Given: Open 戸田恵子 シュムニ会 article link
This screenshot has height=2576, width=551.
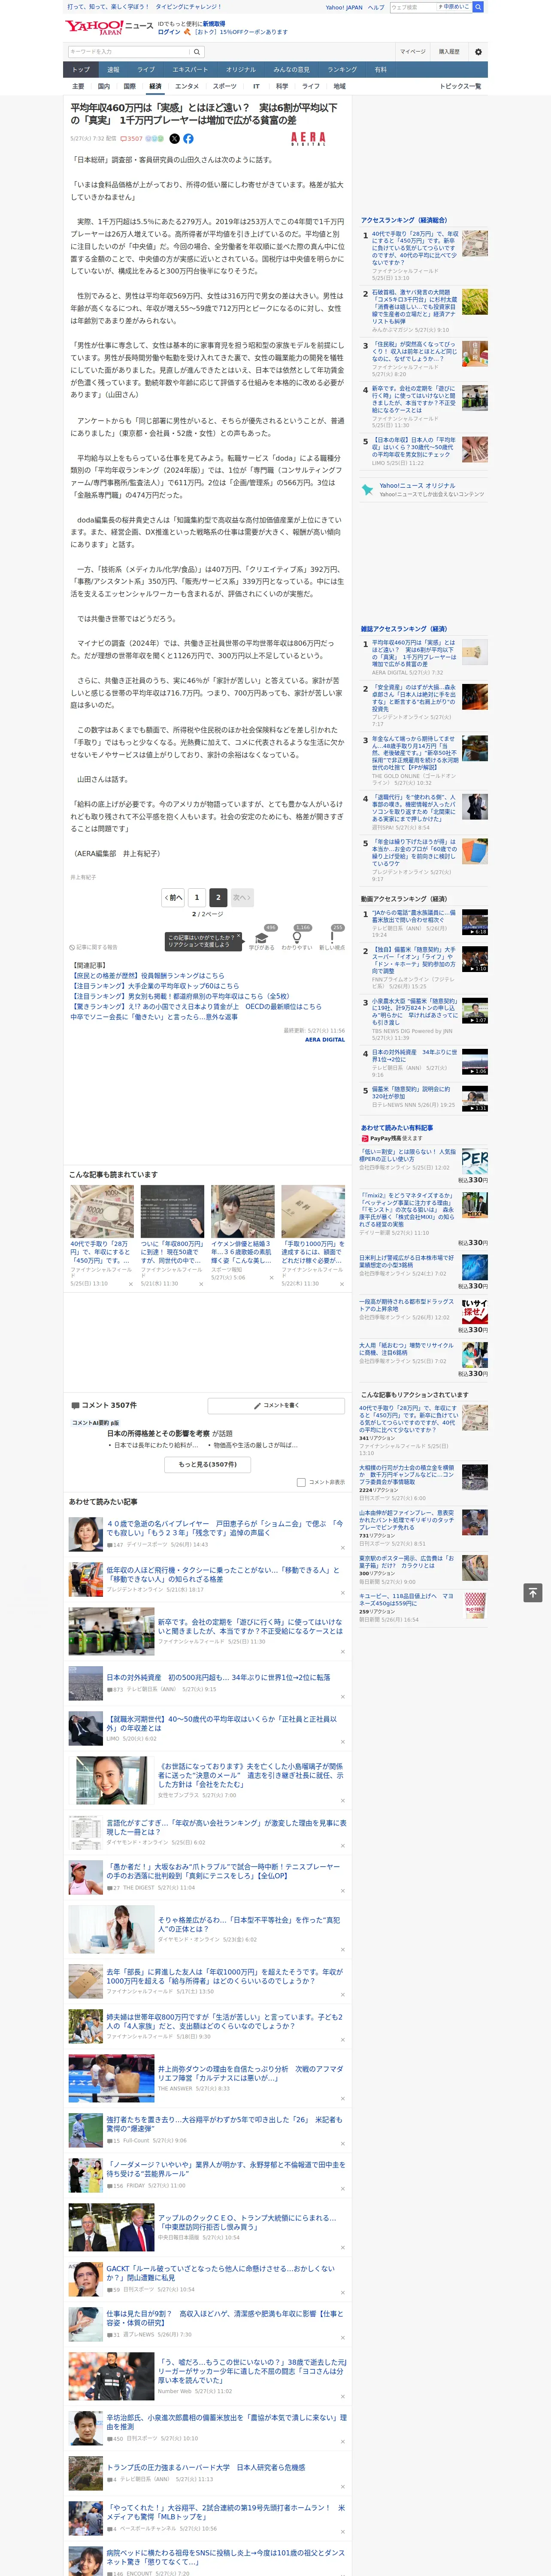Looking at the screenshot, I should (224, 1528).
